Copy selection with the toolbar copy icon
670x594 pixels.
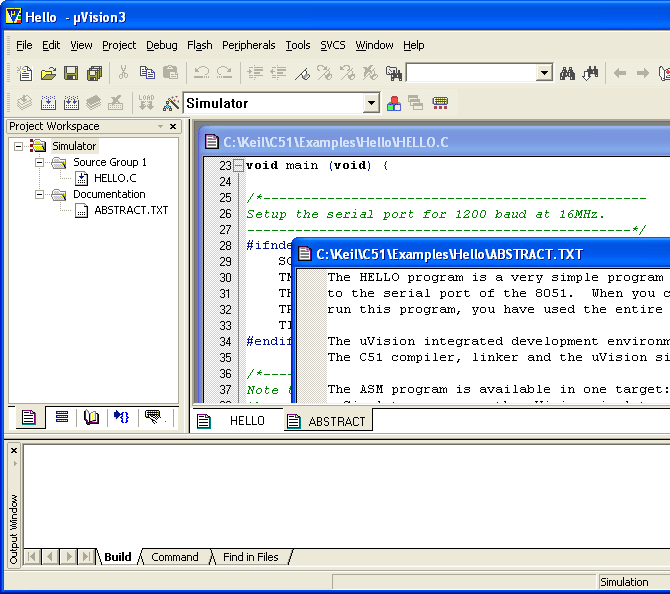coord(147,73)
